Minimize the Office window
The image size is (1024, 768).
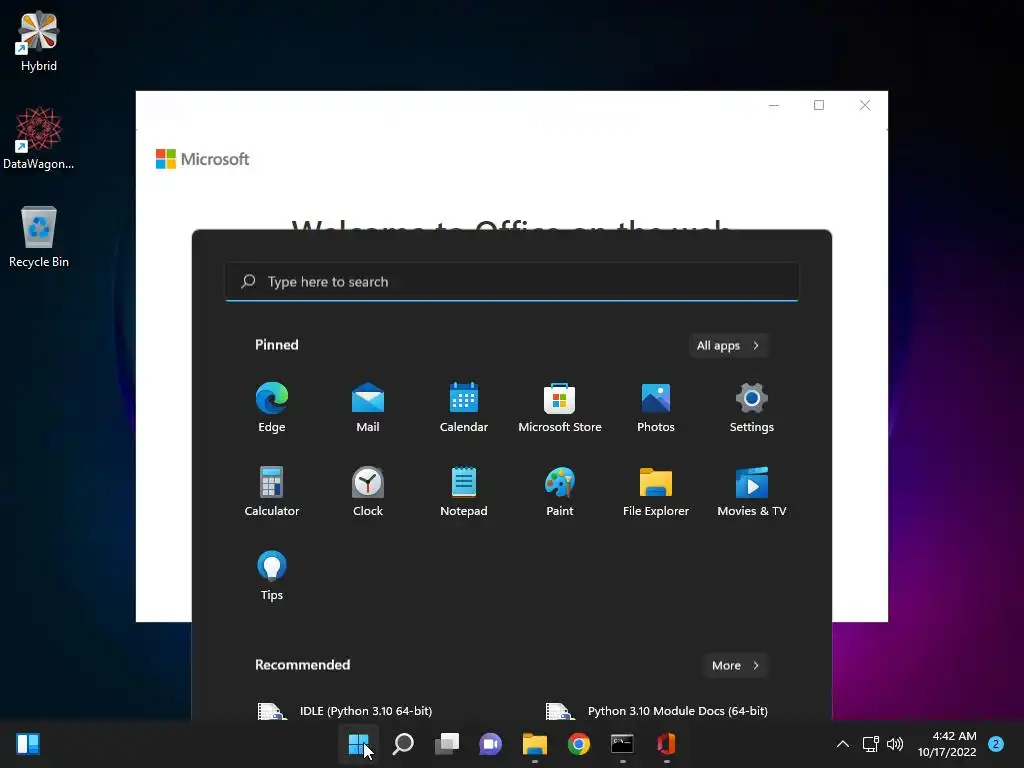[x=774, y=105]
